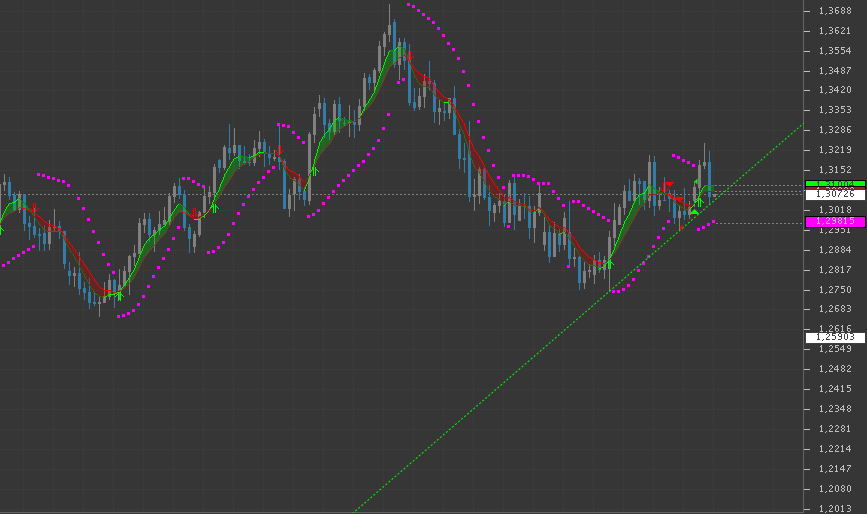The height and width of the screenshot is (514, 867).
Task: Click the 1,2281 price axis label
Action: [x=835, y=429]
